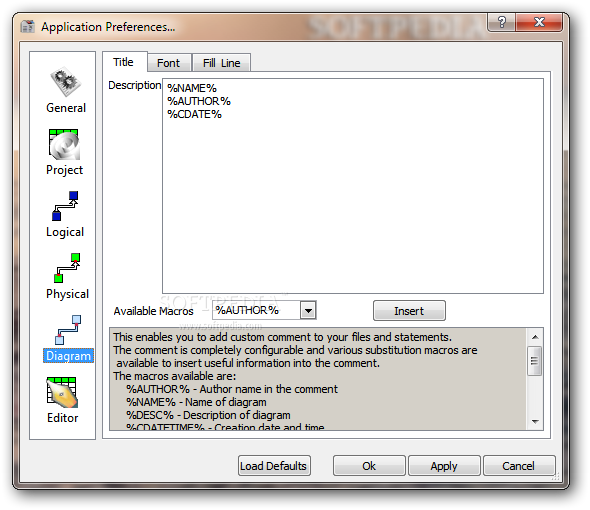Open the Editor preferences section
The width and height of the screenshot is (590, 510).
click(62, 401)
